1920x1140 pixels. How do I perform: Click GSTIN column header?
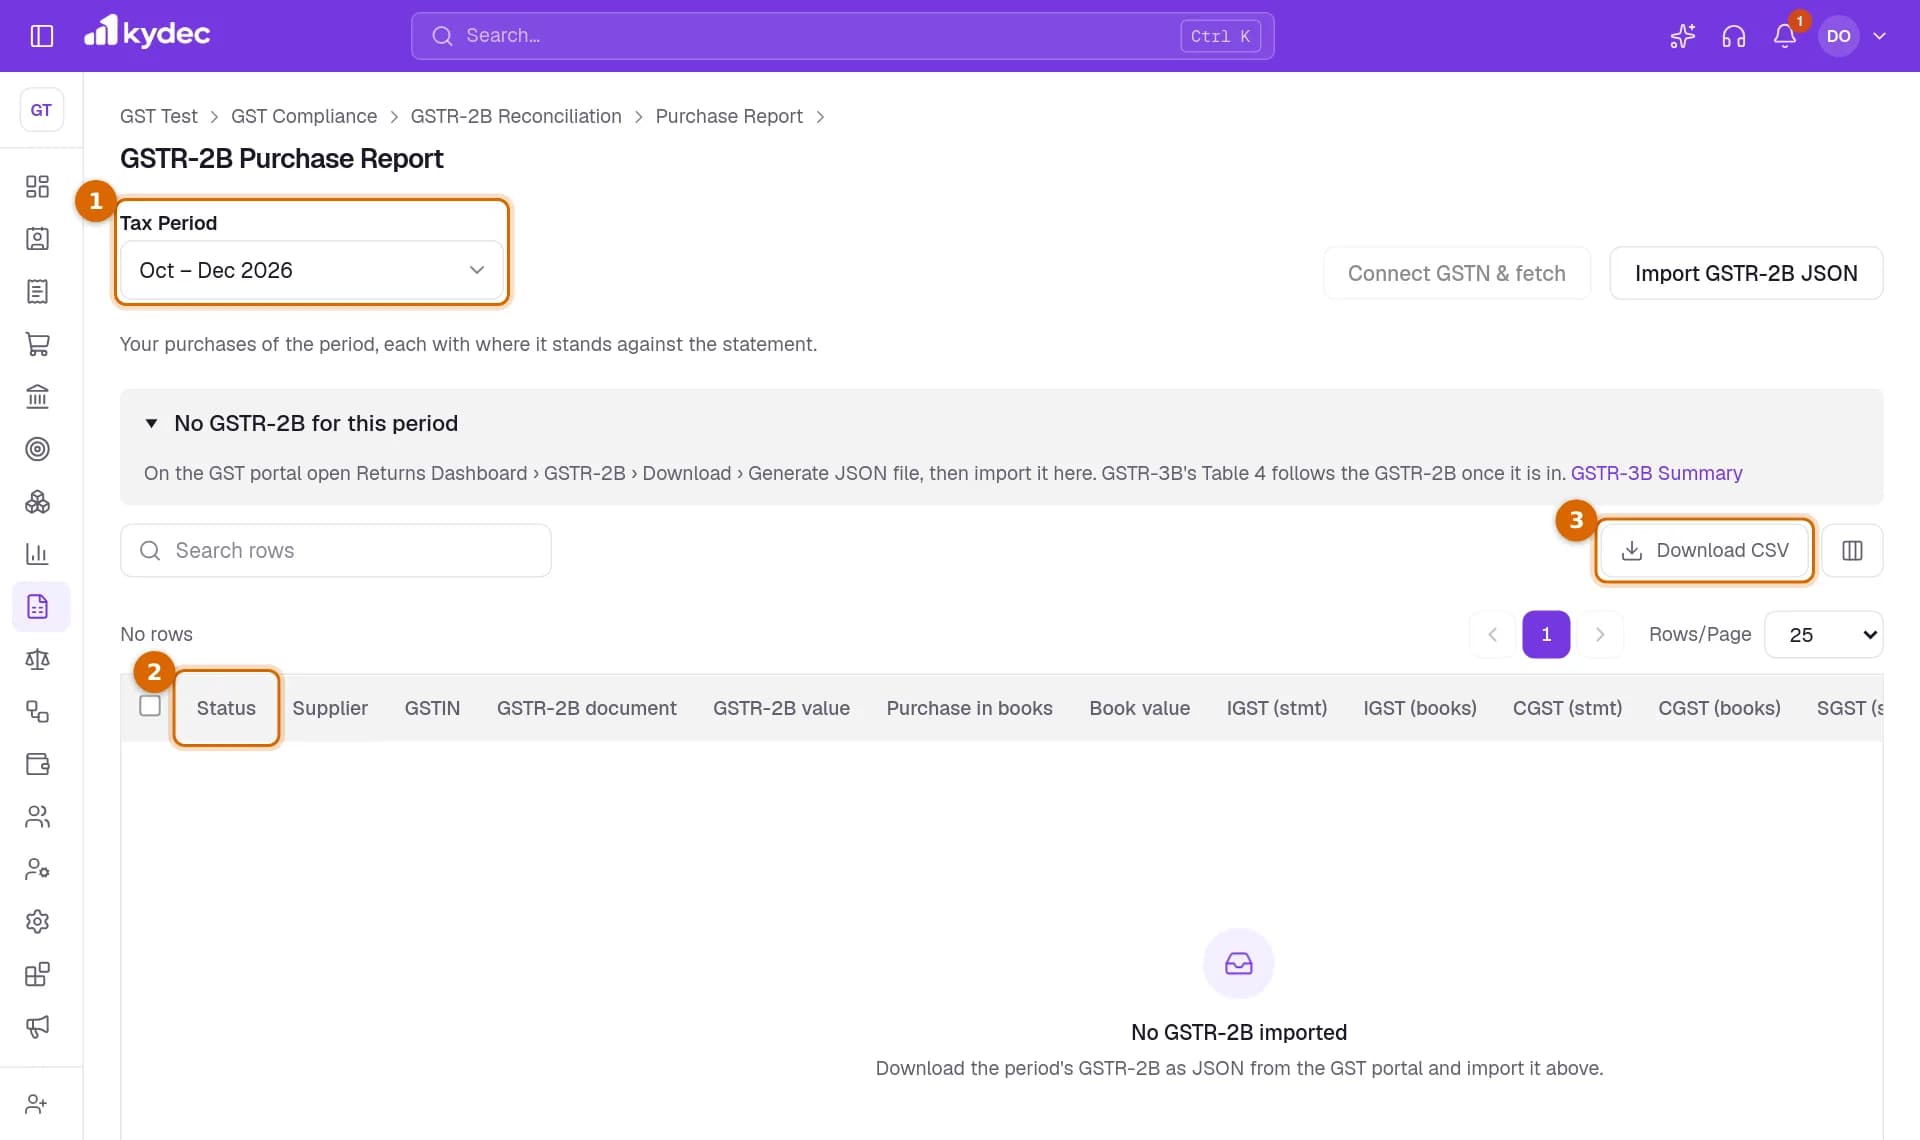coord(432,709)
